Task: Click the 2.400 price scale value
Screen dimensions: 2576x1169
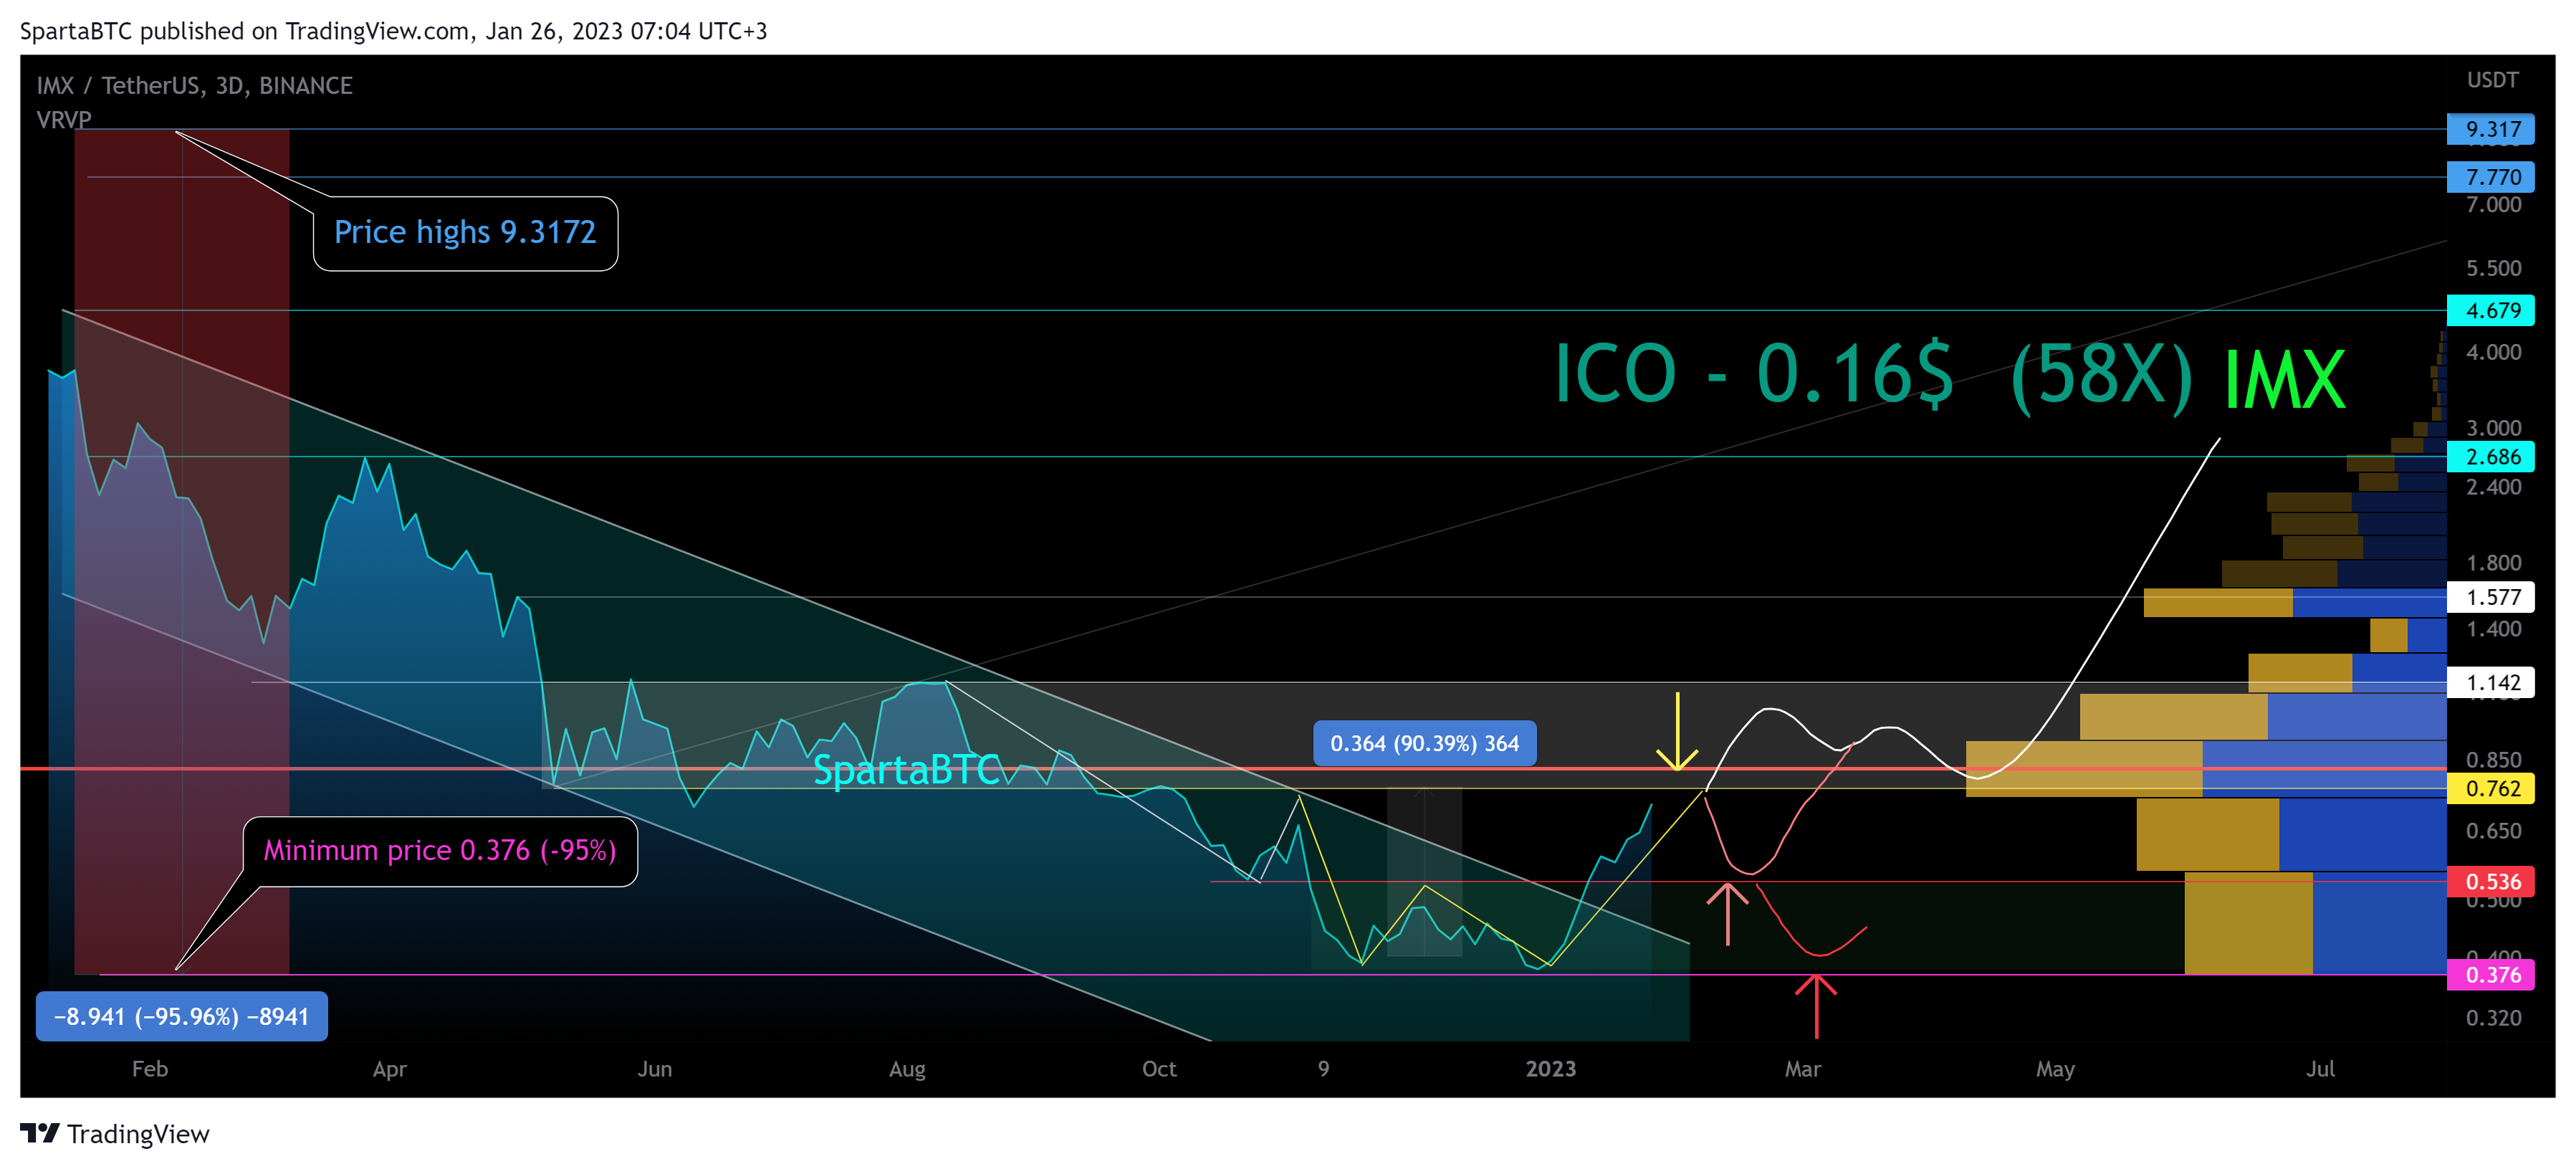Action: [x=2493, y=487]
